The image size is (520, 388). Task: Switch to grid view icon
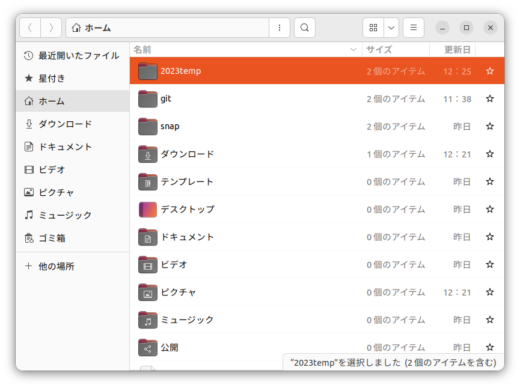[x=373, y=28]
